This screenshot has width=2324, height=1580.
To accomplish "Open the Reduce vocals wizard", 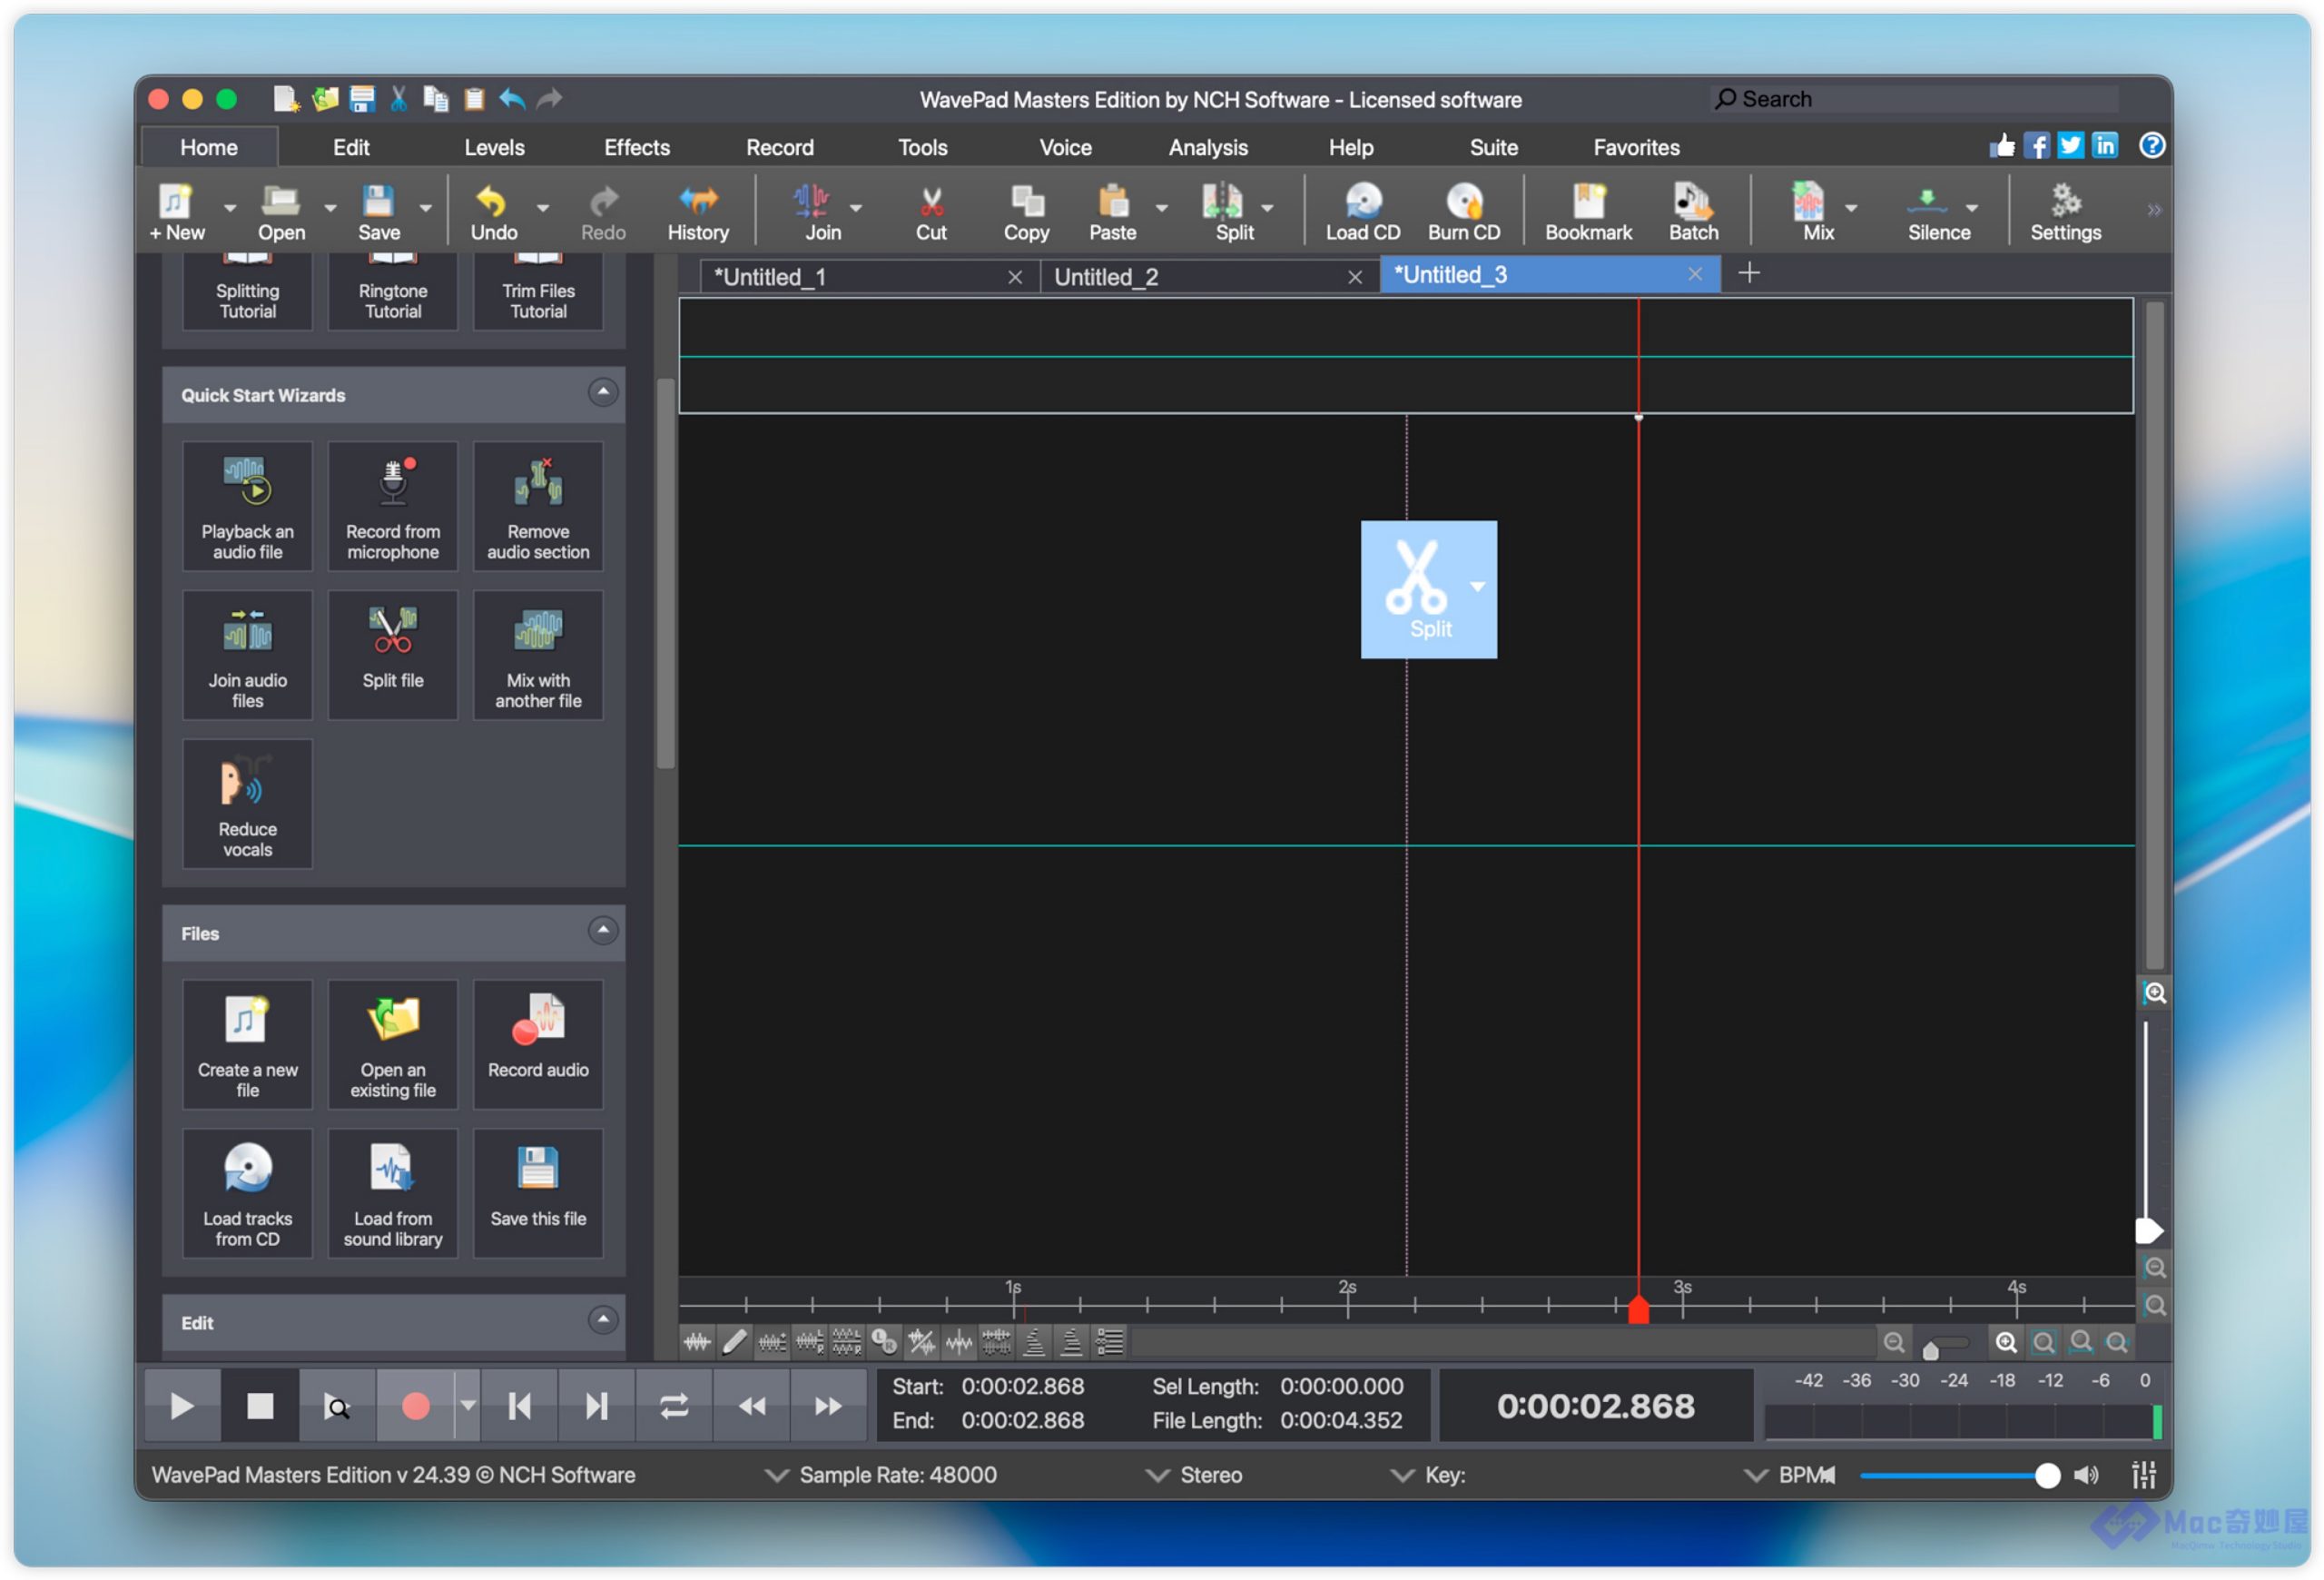I will [x=247, y=804].
